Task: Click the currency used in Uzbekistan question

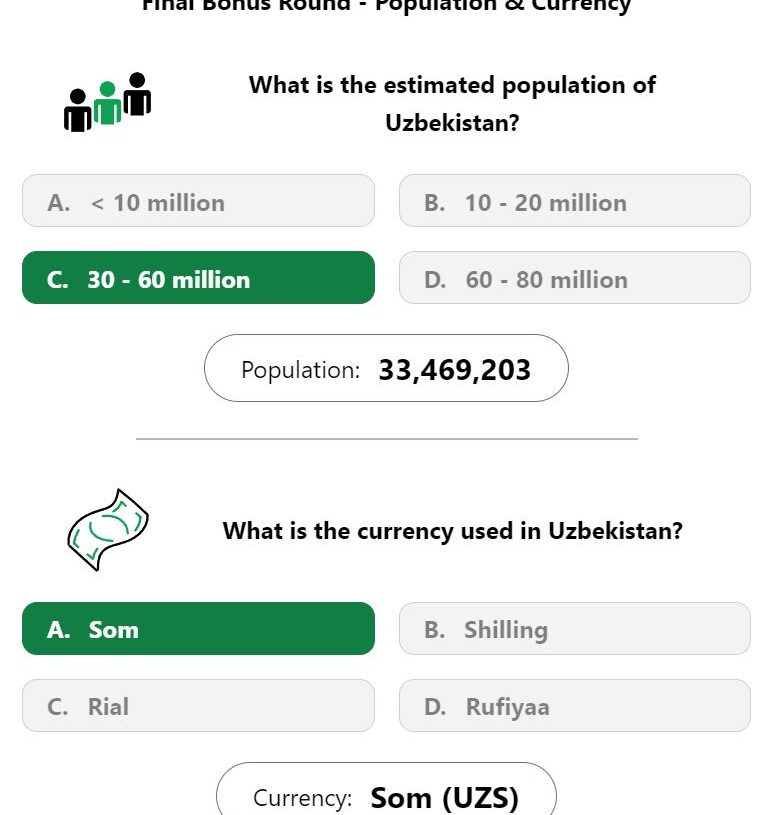Action: tap(452, 530)
